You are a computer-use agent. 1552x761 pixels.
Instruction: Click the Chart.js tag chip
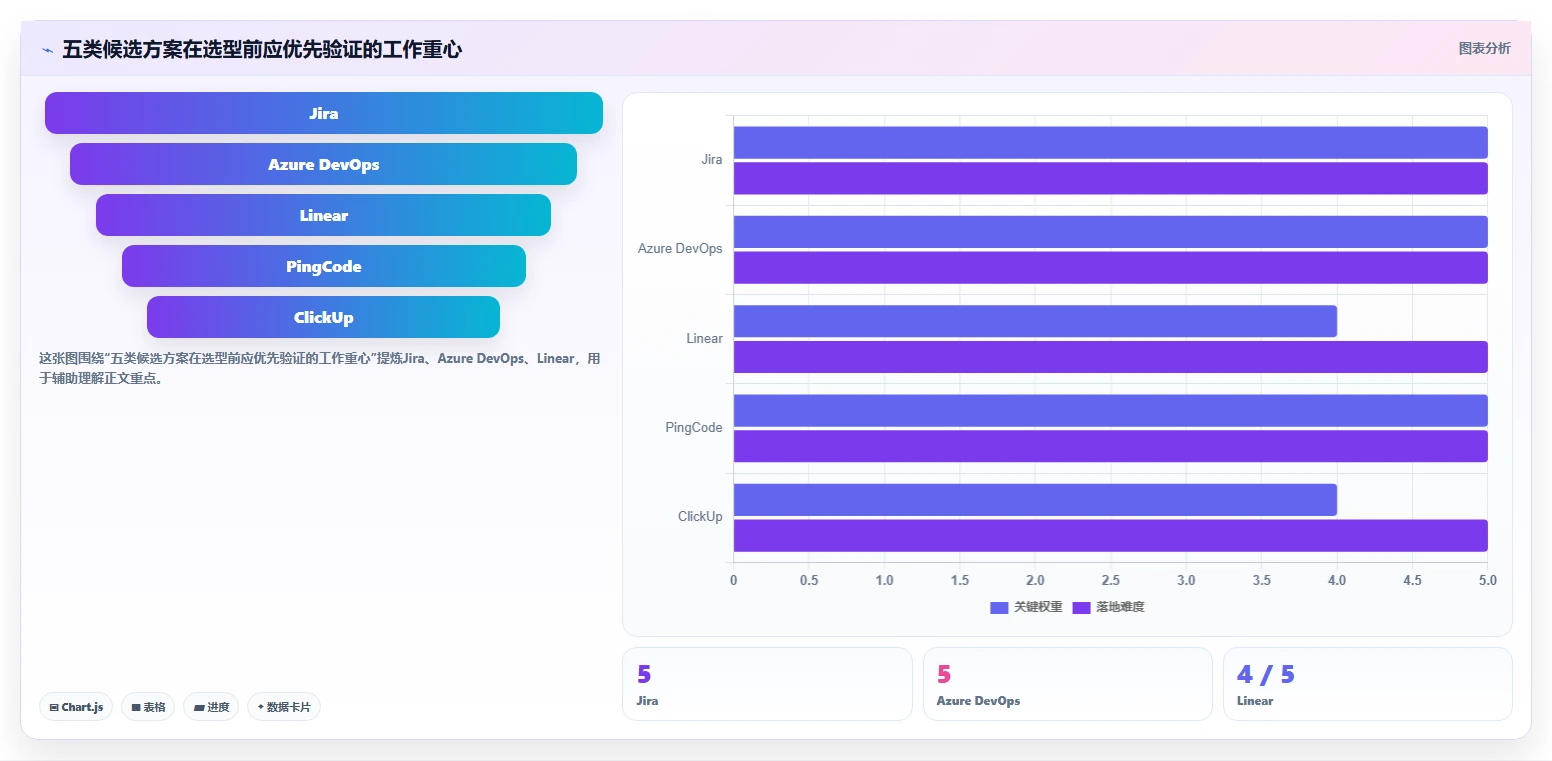click(77, 707)
